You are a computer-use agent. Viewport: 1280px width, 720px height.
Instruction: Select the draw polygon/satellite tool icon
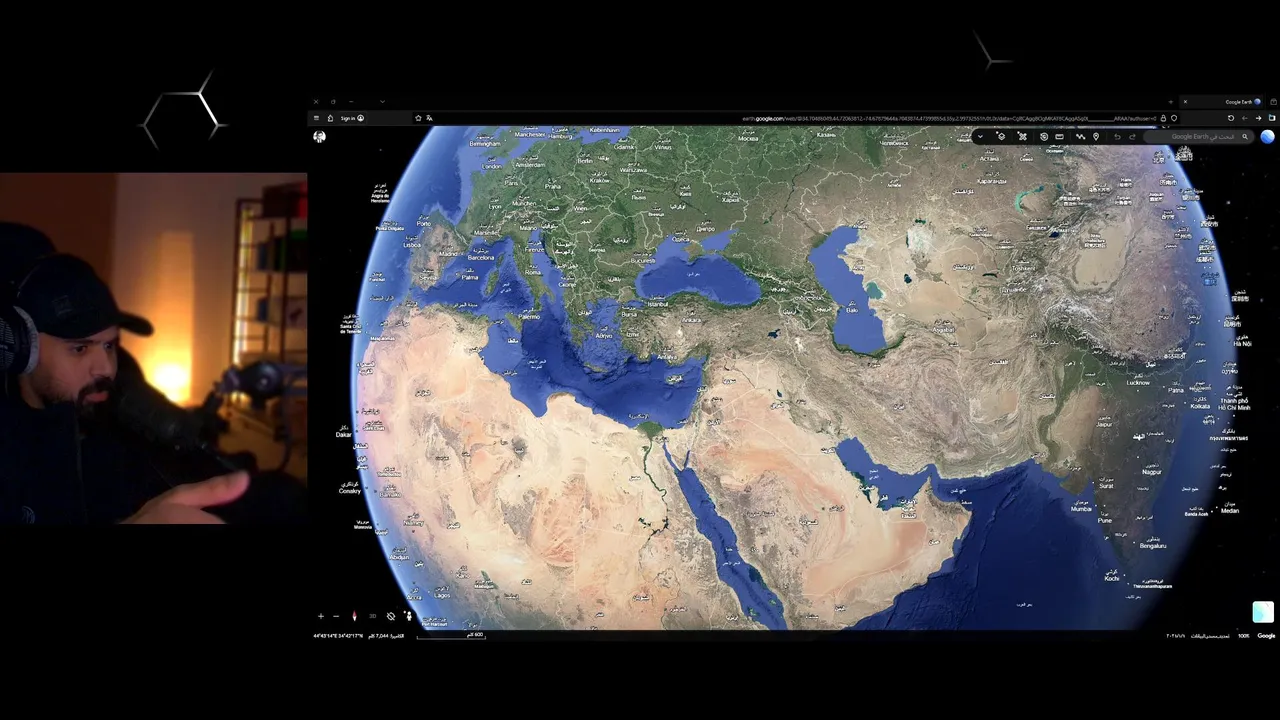coord(1022,136)
